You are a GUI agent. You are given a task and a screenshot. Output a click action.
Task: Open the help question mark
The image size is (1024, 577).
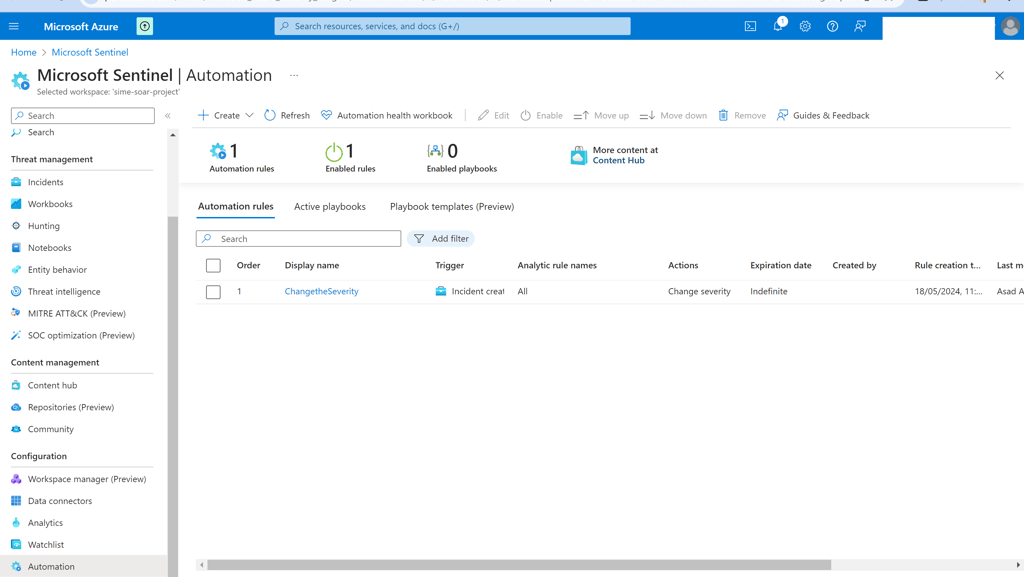click(833, 26)
